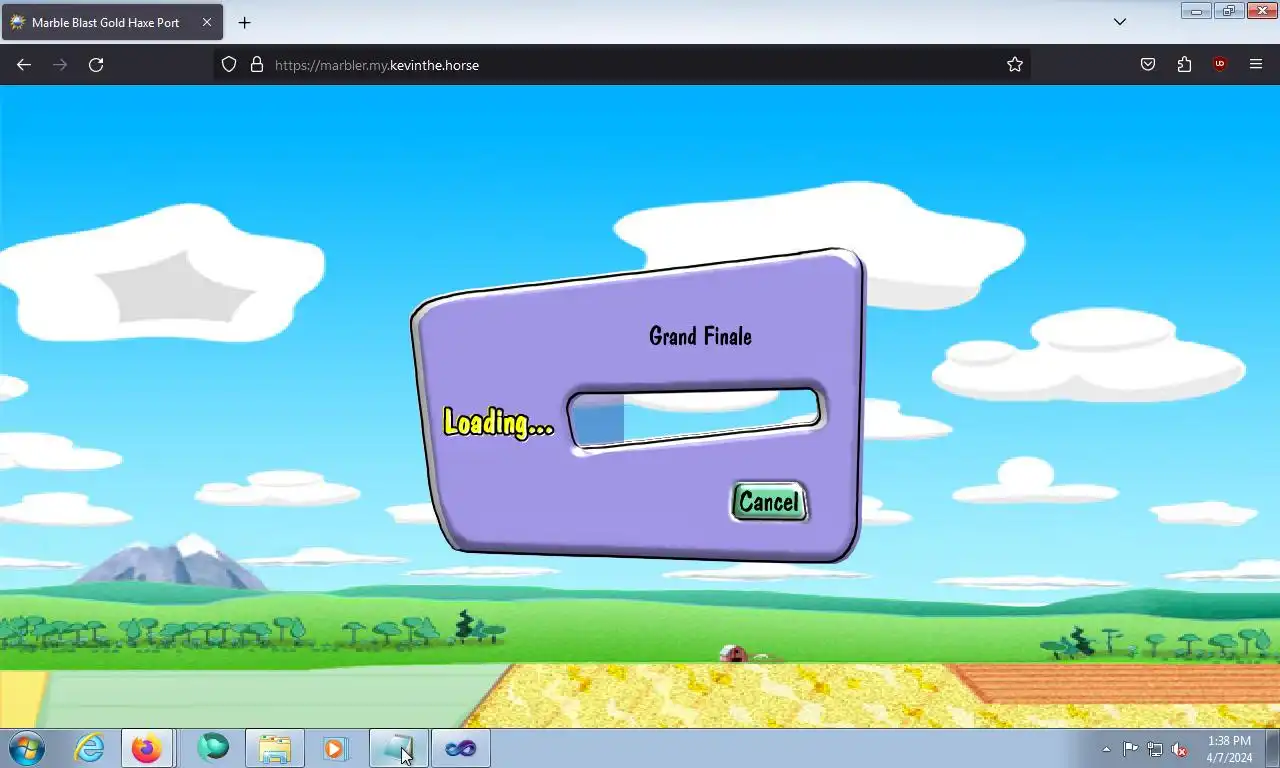Bookmark this page with the star

click(1015, 64)
